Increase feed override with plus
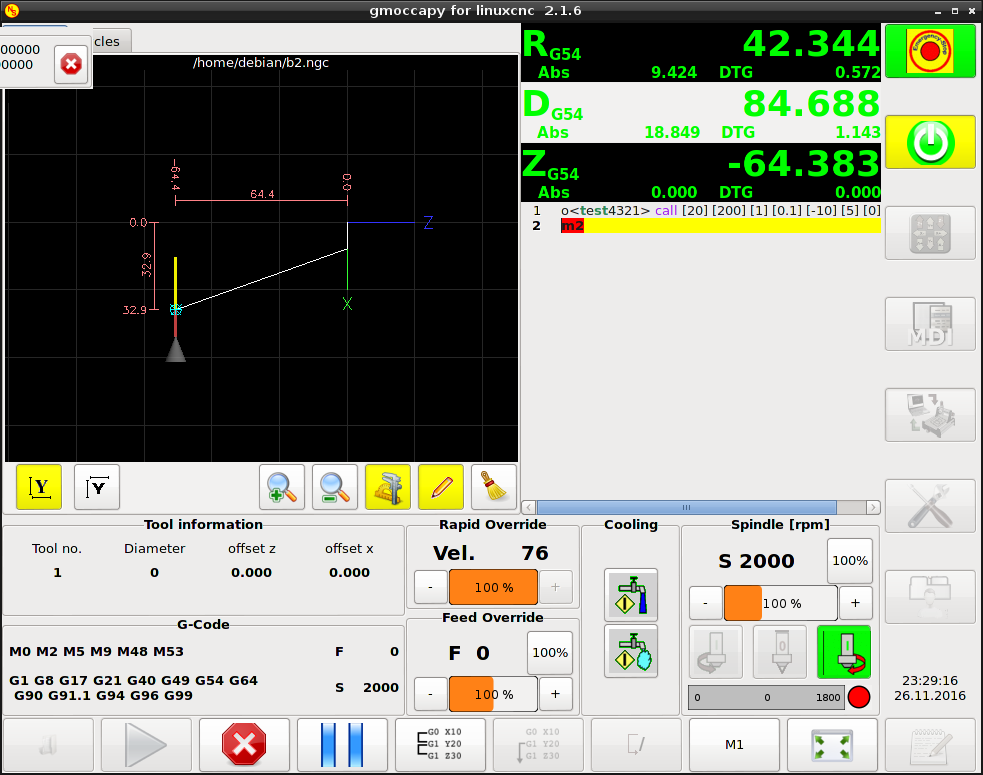Viewport: 983px width, 775px height. pos(555,694)
